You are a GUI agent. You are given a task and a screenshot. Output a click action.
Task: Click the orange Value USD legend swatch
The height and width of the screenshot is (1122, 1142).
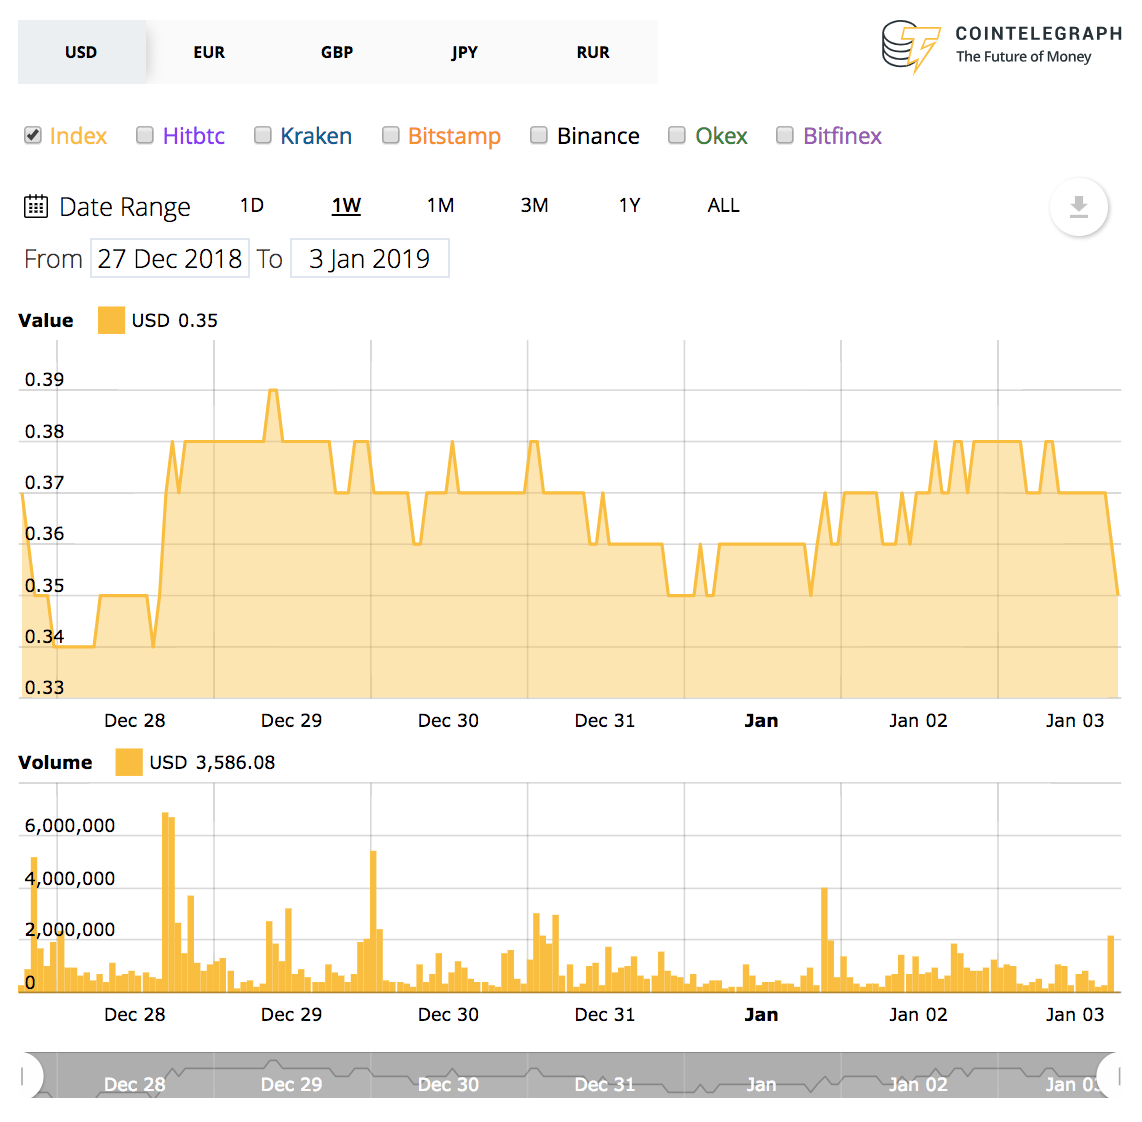click(111, 320)
